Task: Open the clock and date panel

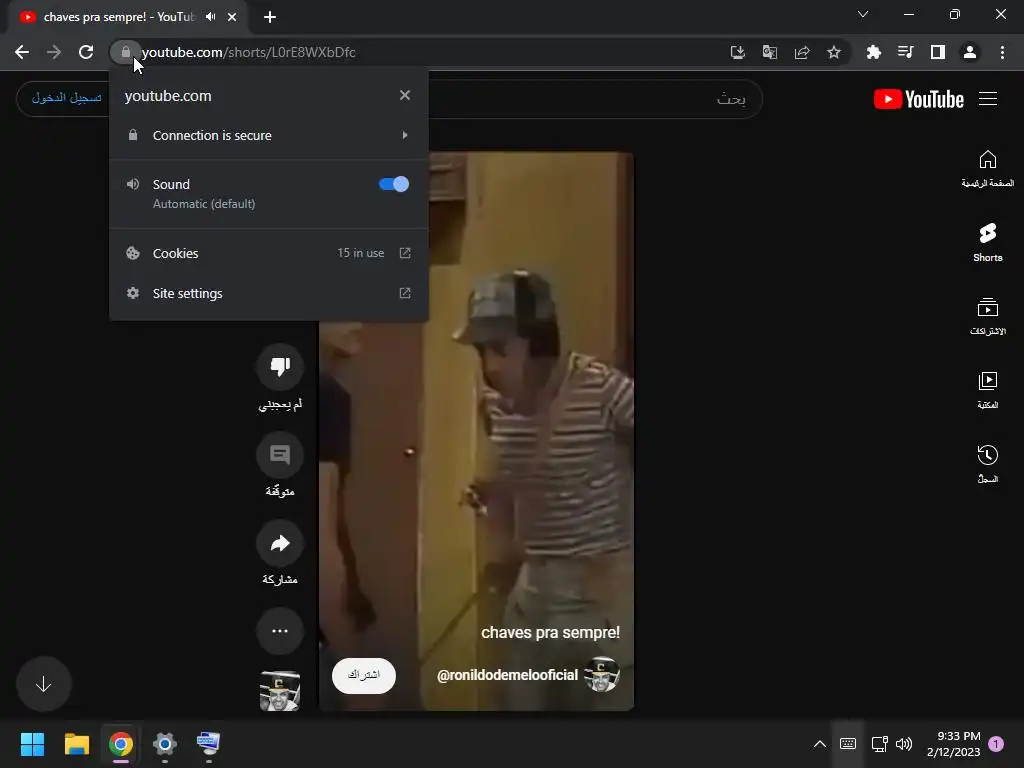Action: pyautogui.click(x=953, y=744)
